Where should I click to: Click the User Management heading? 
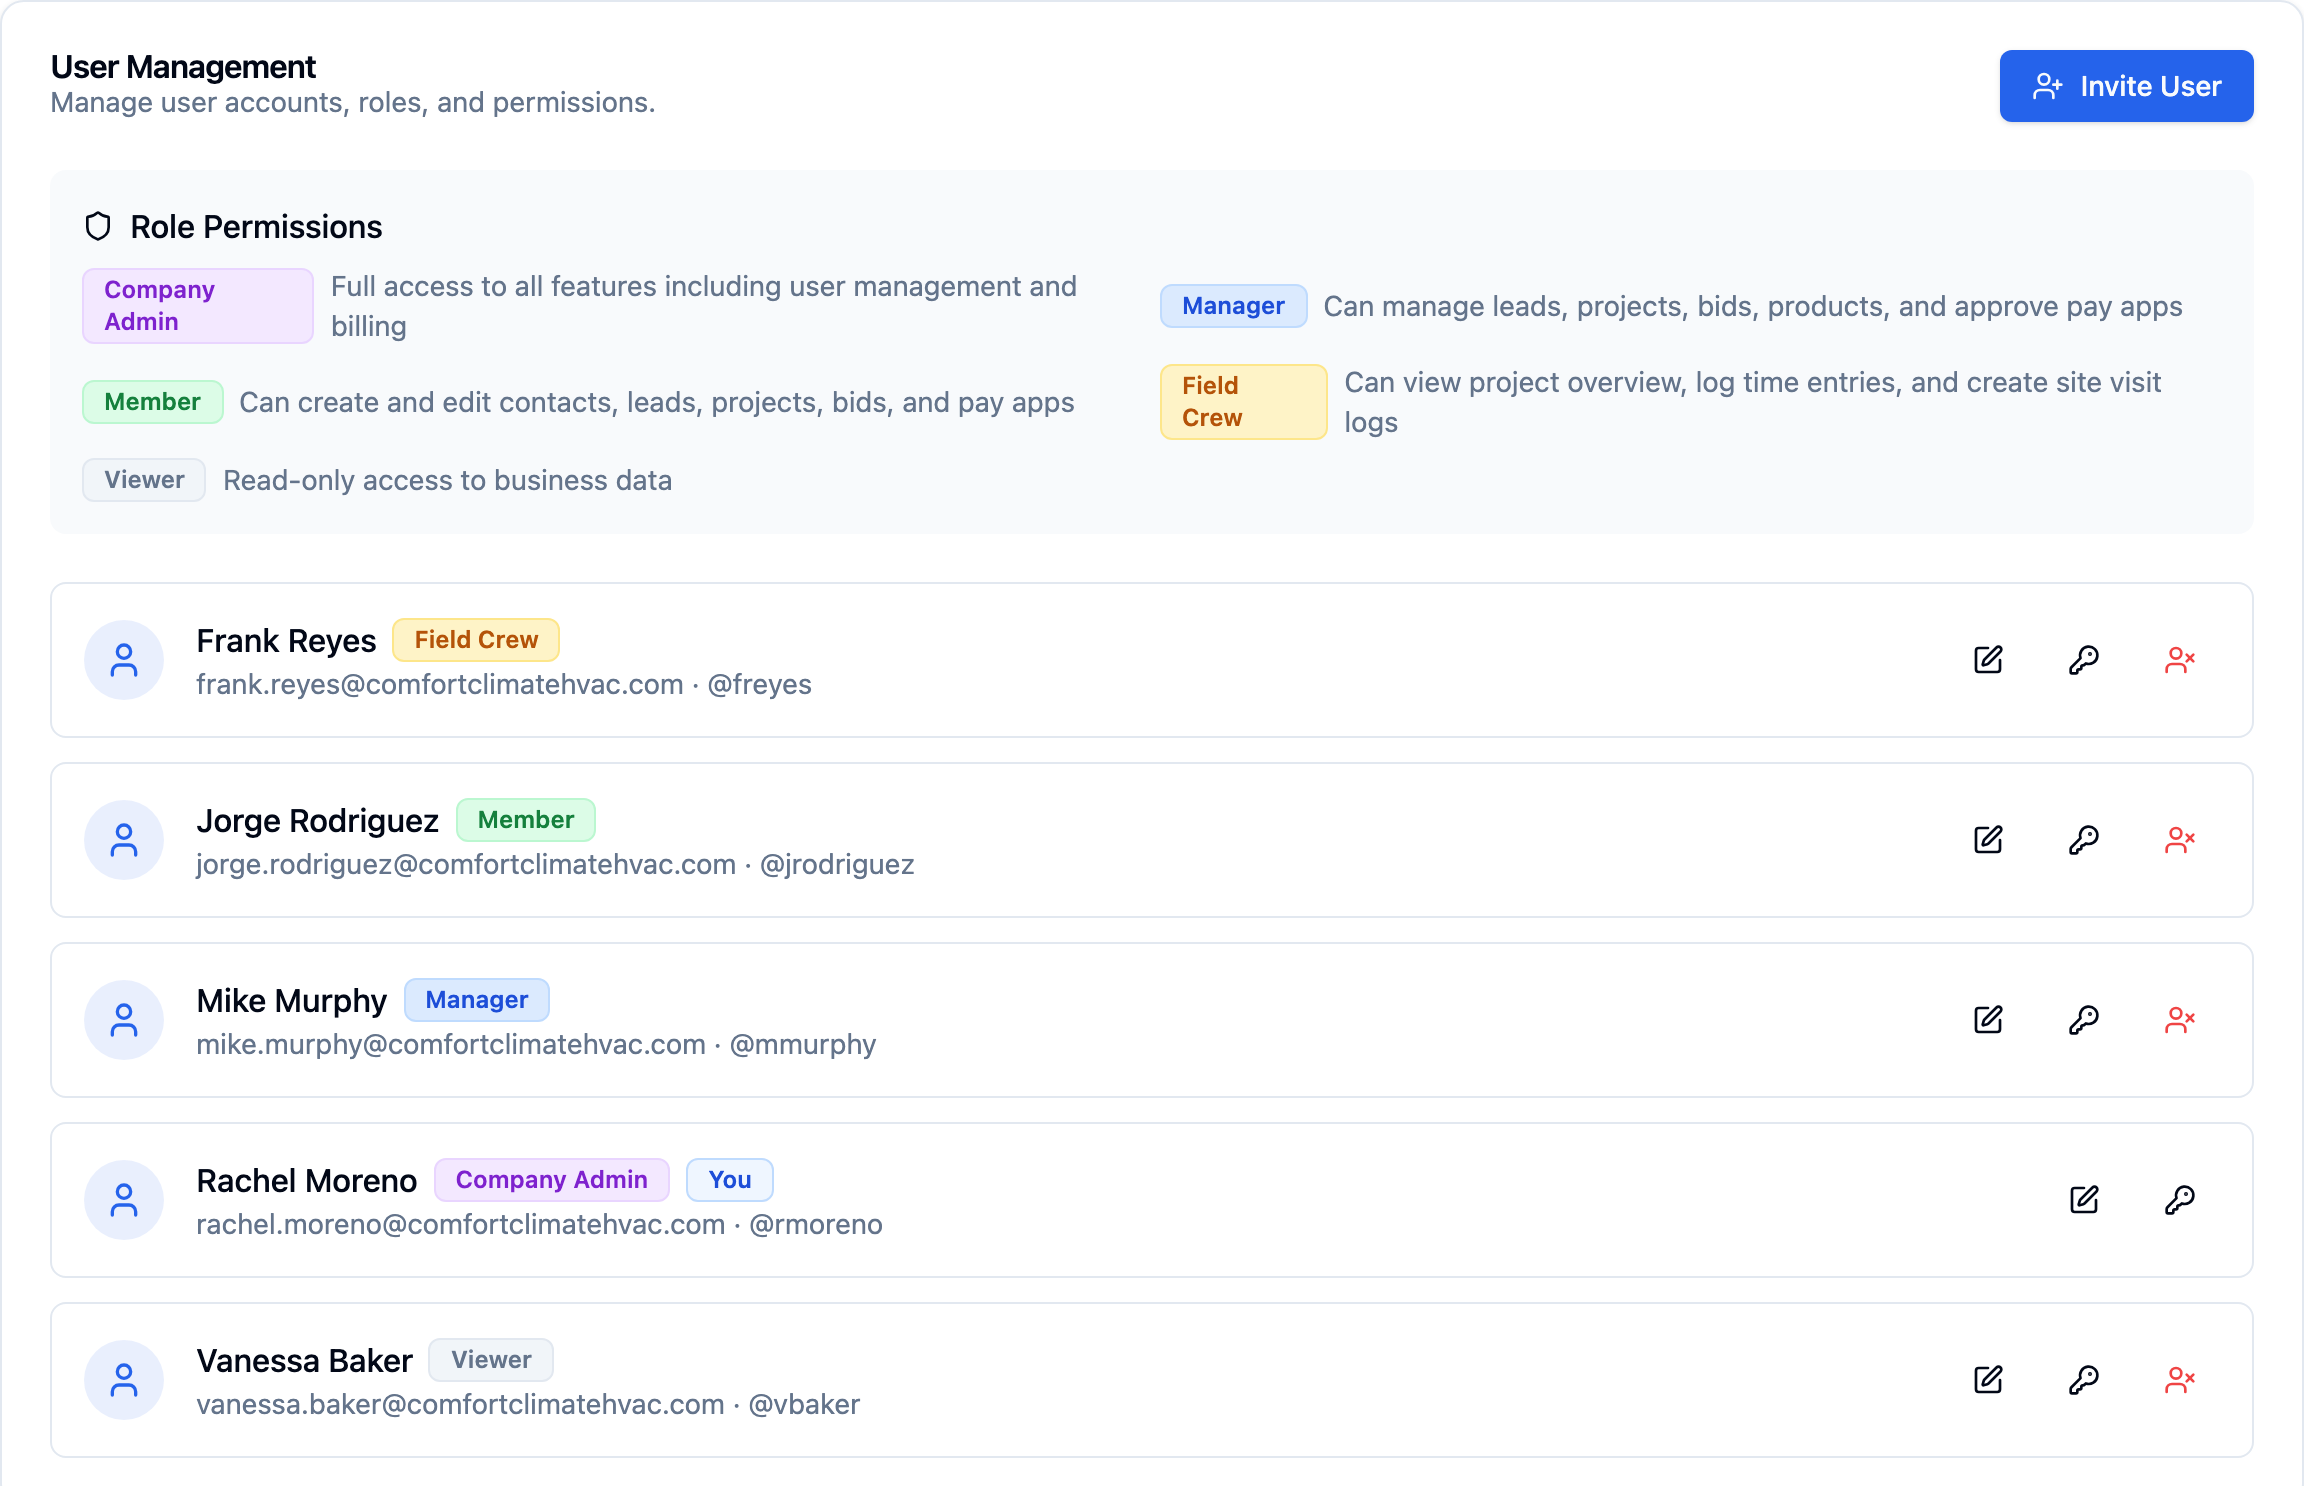pos(184,67)
